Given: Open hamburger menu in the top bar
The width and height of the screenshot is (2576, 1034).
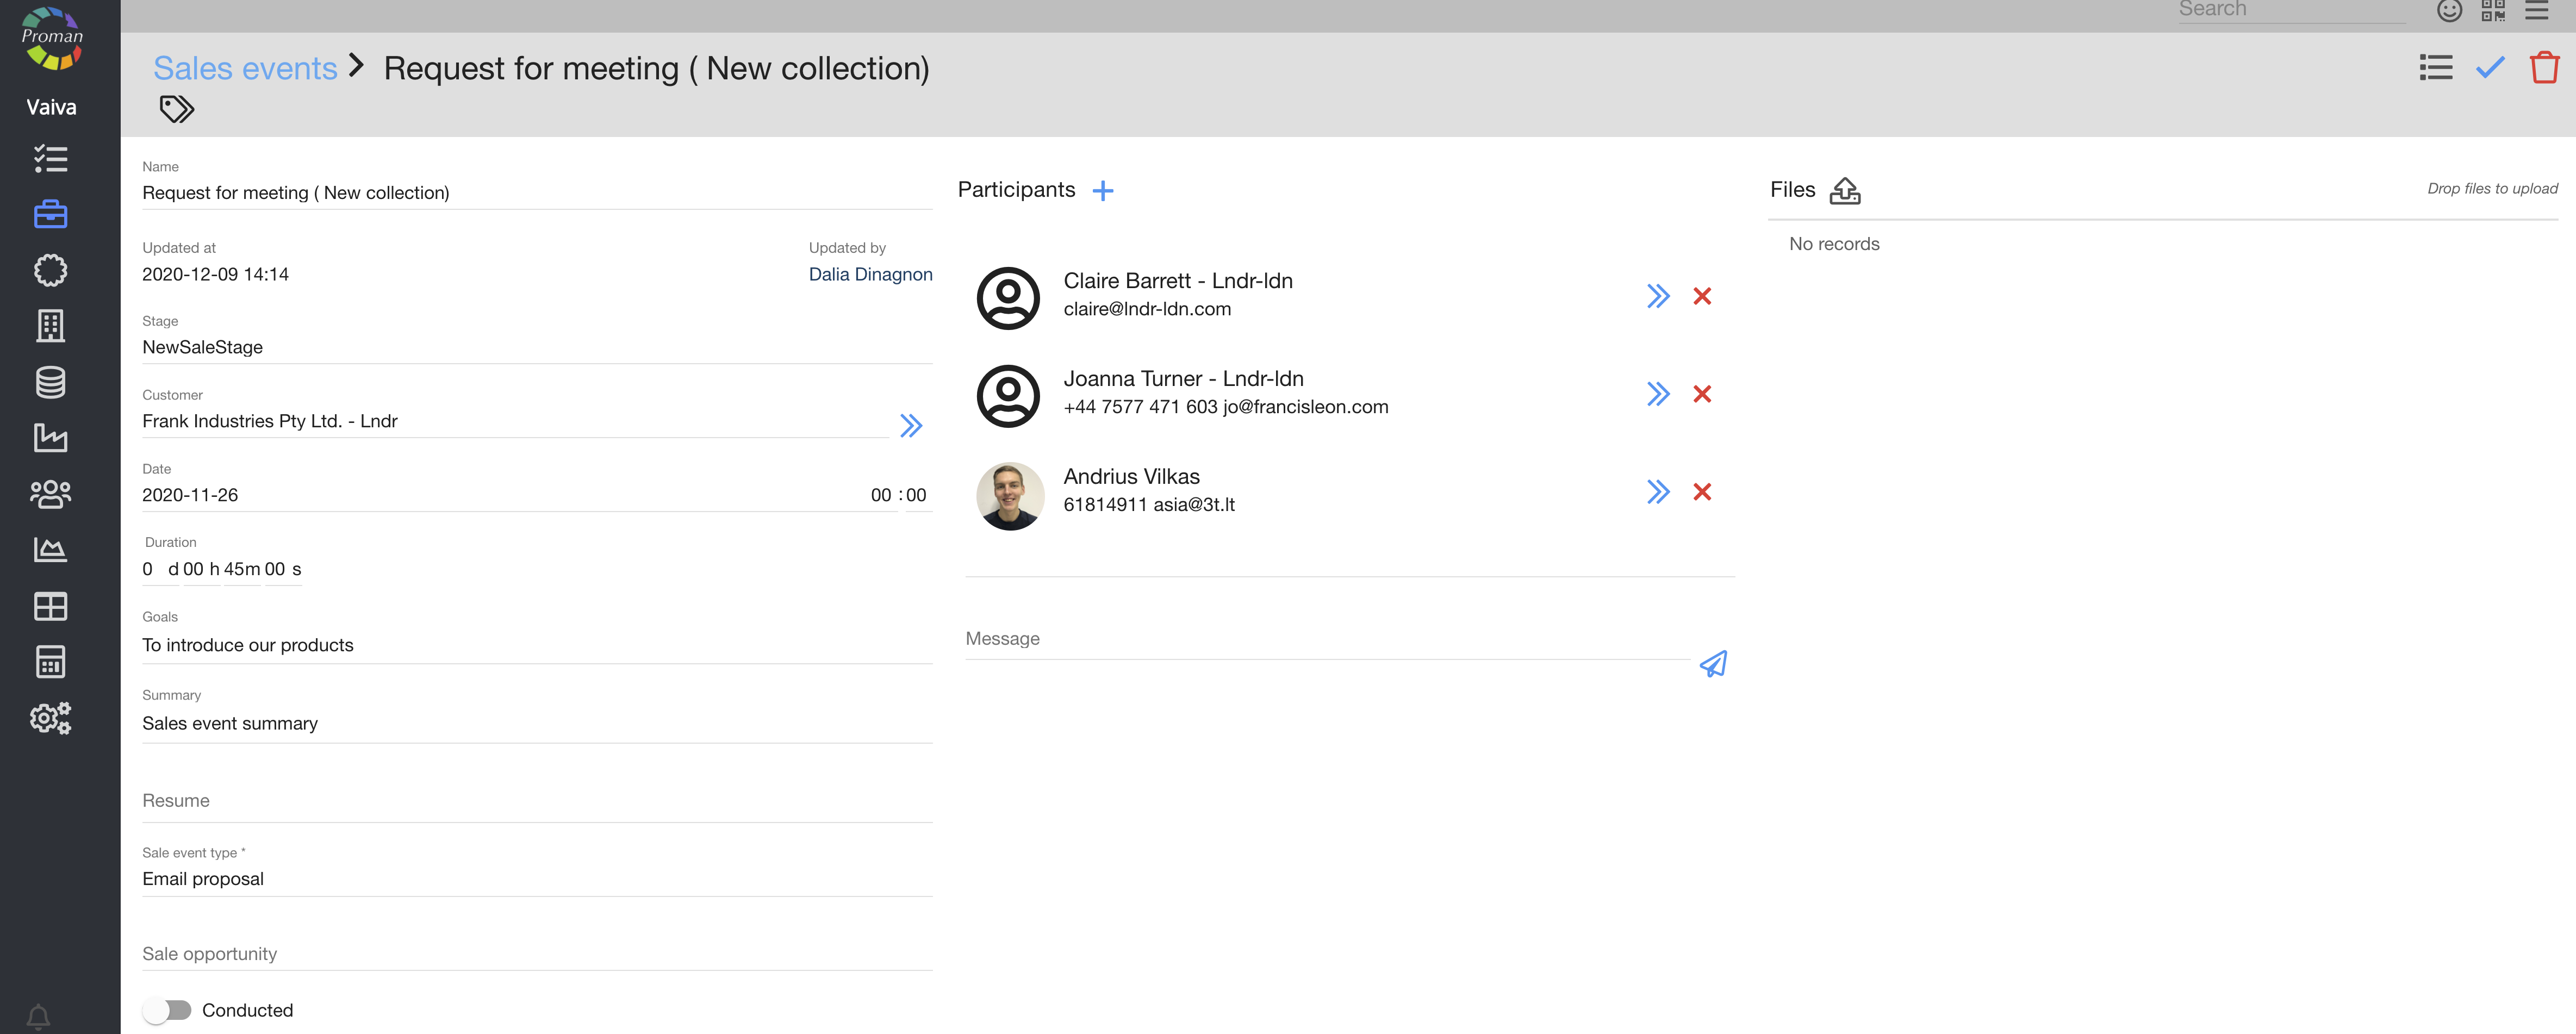Looking at the screenshot, I should (2537, 11).
